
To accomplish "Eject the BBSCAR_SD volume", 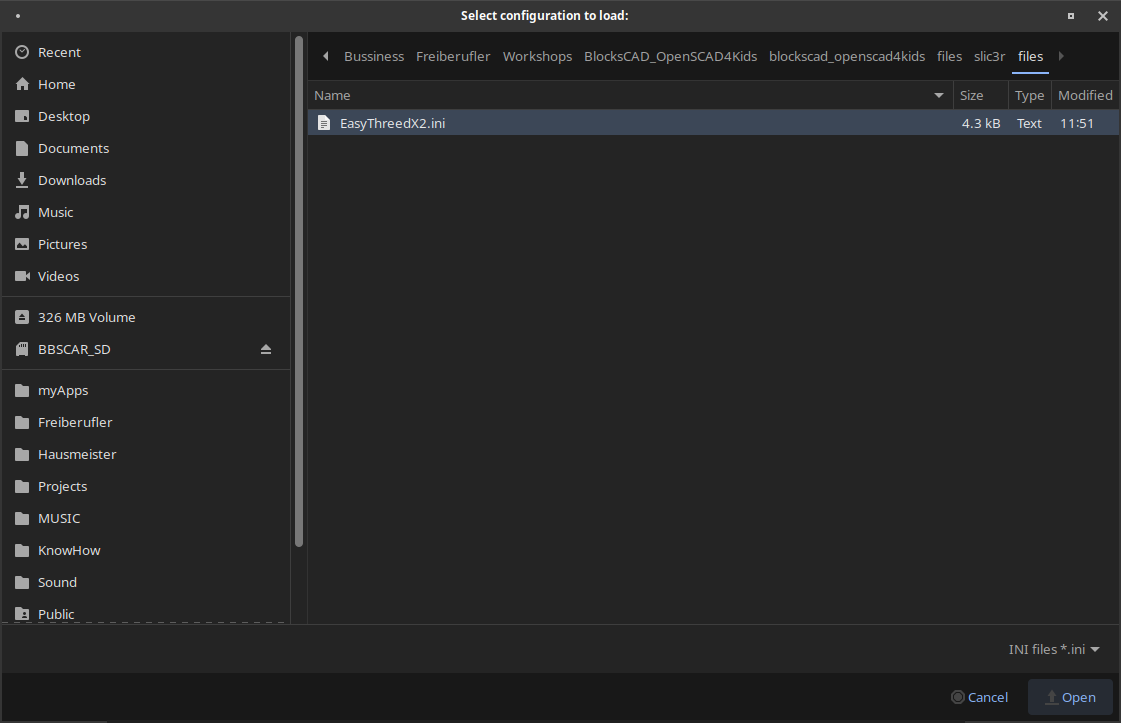I will [x=266, y=349].
